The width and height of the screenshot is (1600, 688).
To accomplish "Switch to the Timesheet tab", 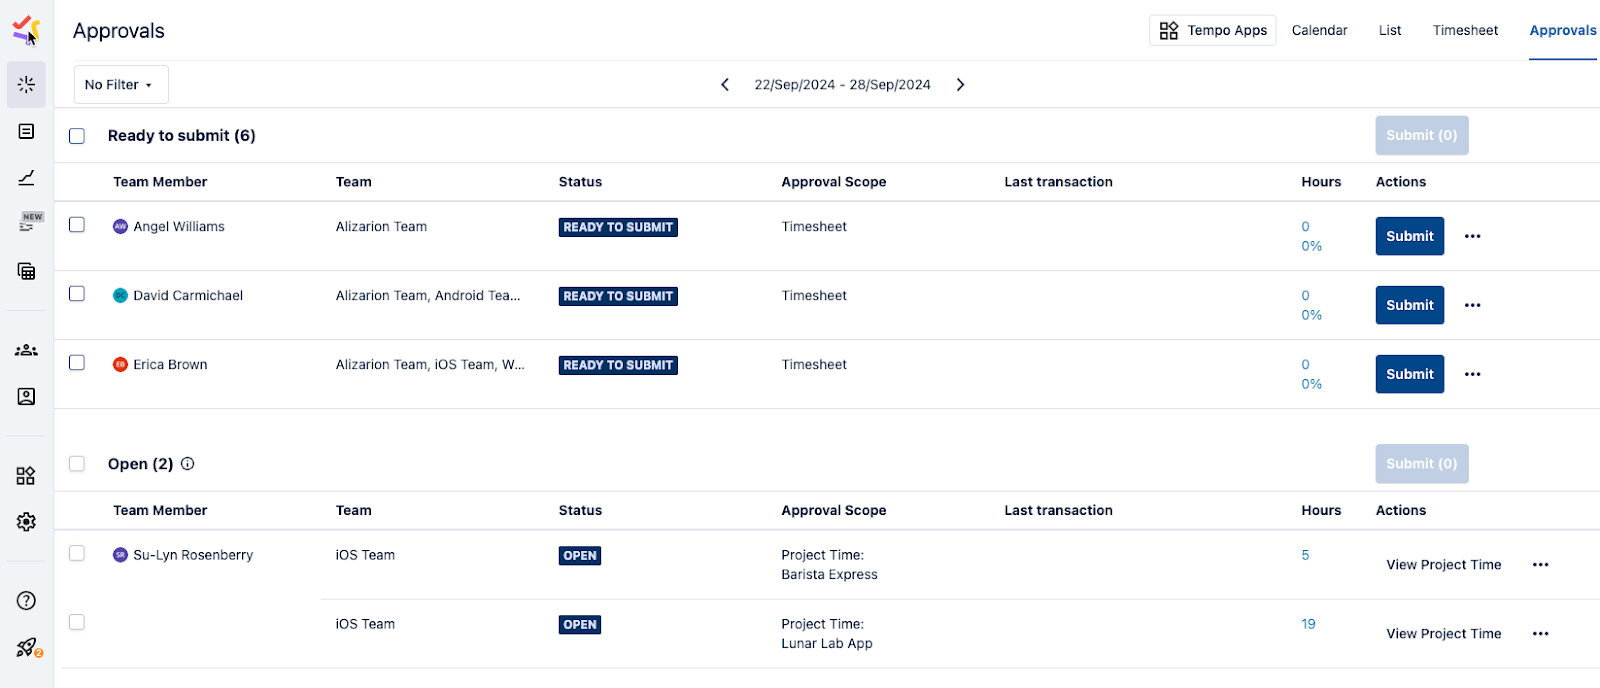I will click(1465, 30).
